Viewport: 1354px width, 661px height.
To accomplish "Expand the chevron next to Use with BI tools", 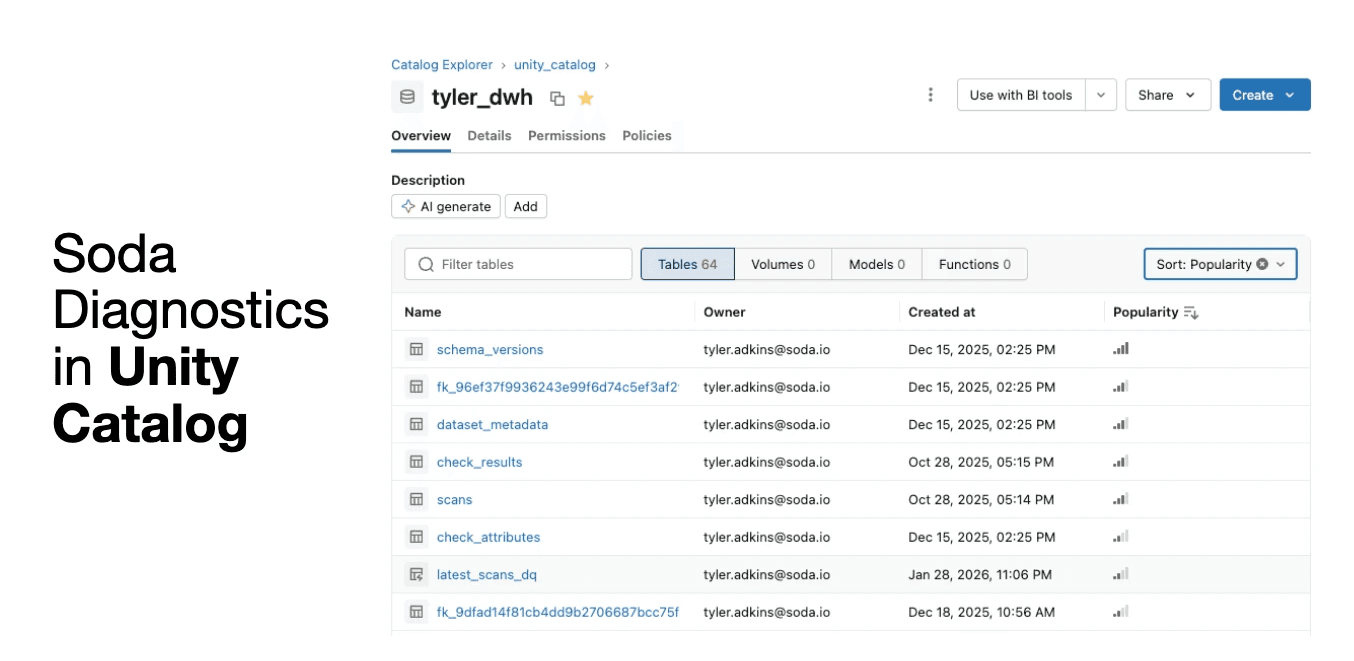I will (x=1101, y=94).
